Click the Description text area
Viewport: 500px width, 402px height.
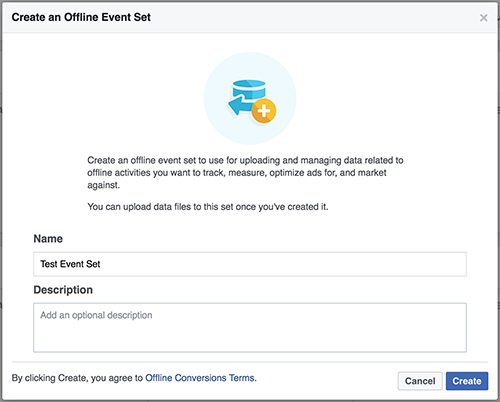pyautogui.click(x=250, y=327)
